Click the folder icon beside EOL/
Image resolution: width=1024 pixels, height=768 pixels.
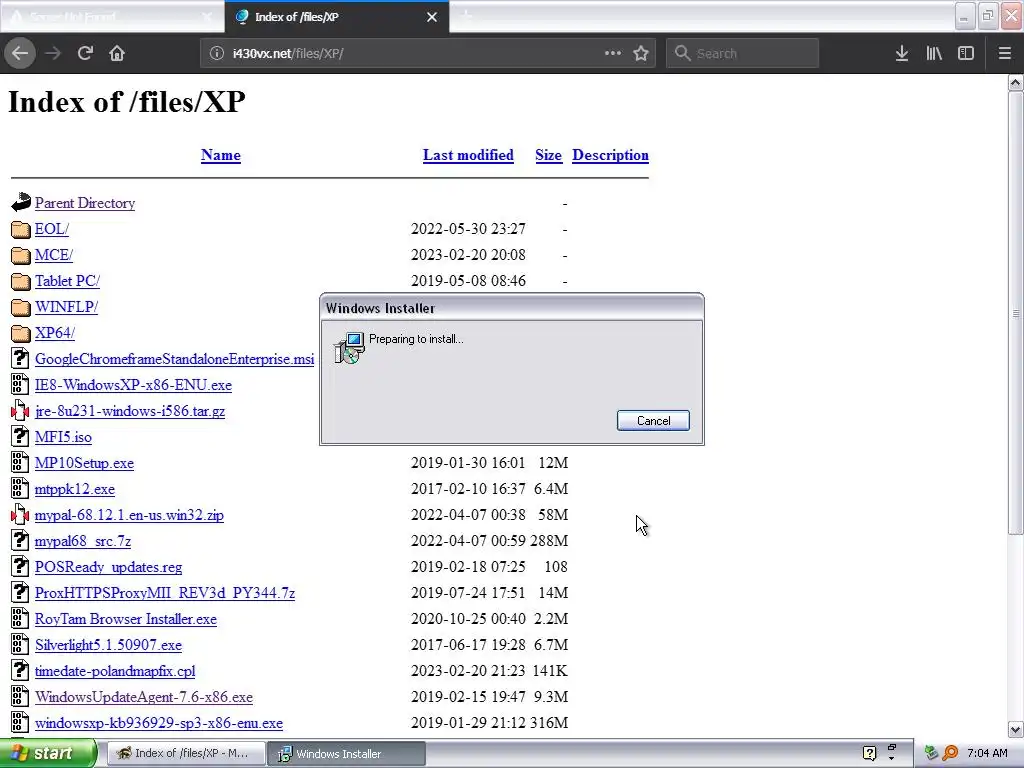(x=21, y=229)
